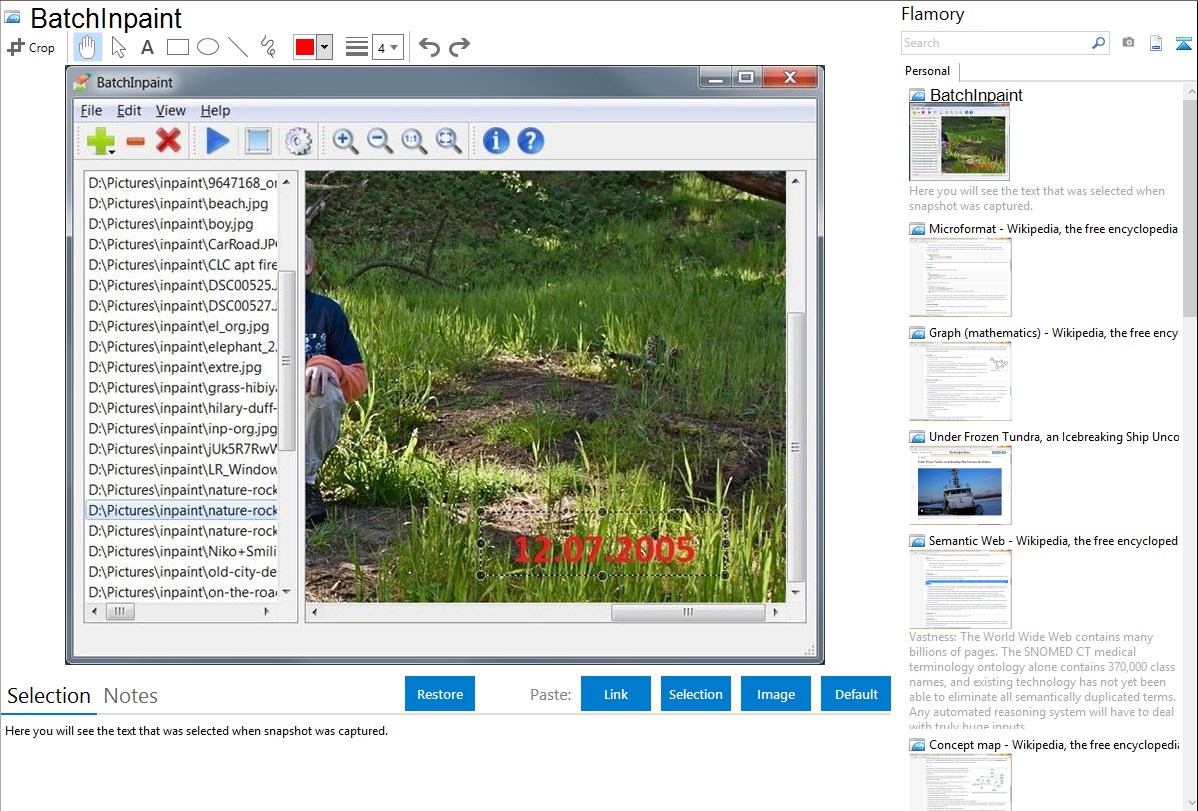Choose the arrow pointer tool
The width and height of the screenshot is (1198, 811).
coord(118,47)
